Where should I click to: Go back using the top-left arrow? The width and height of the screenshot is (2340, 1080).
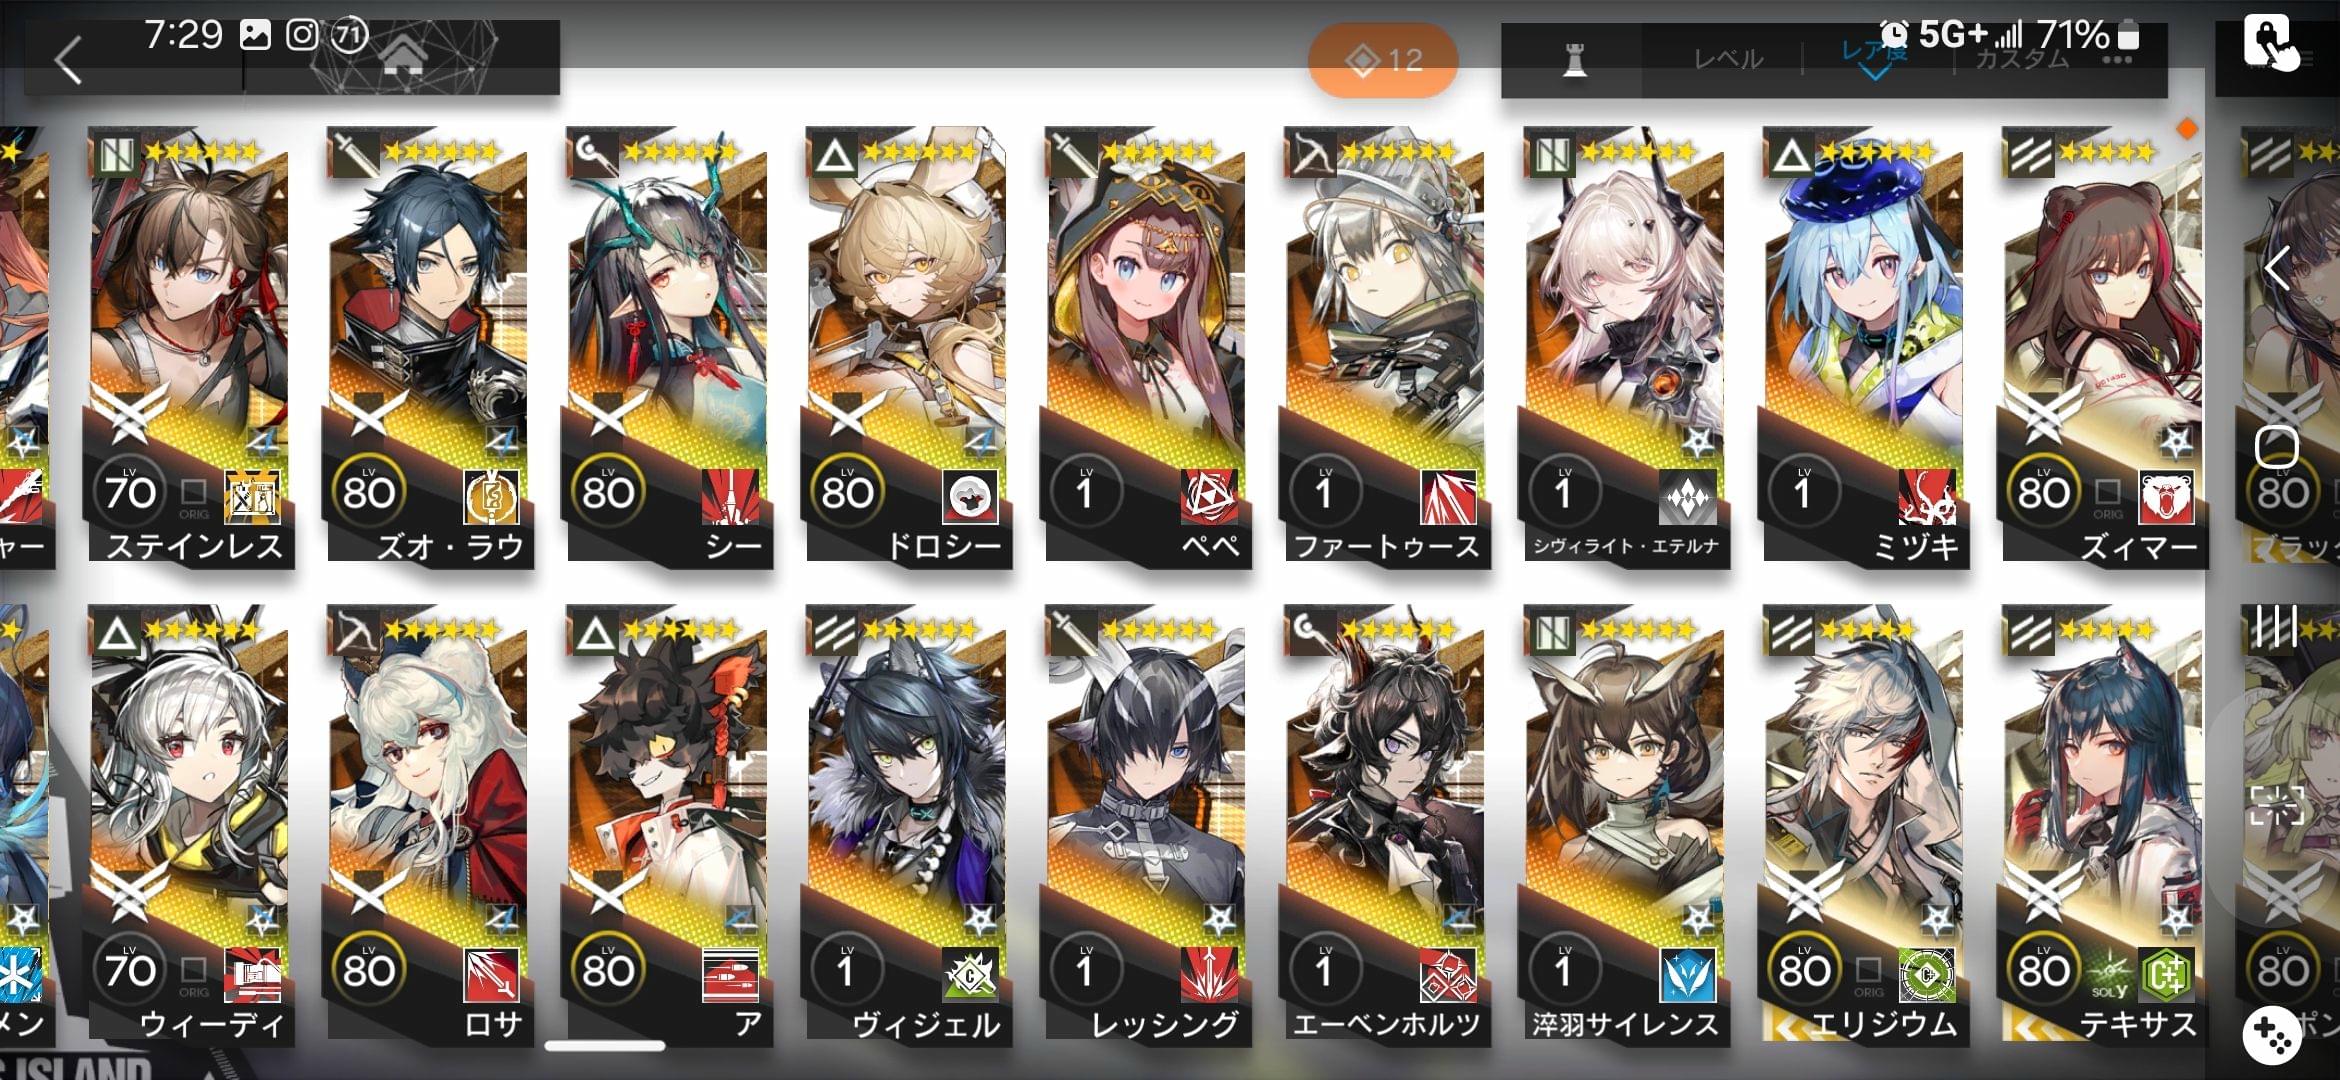[x=68, y=60]
